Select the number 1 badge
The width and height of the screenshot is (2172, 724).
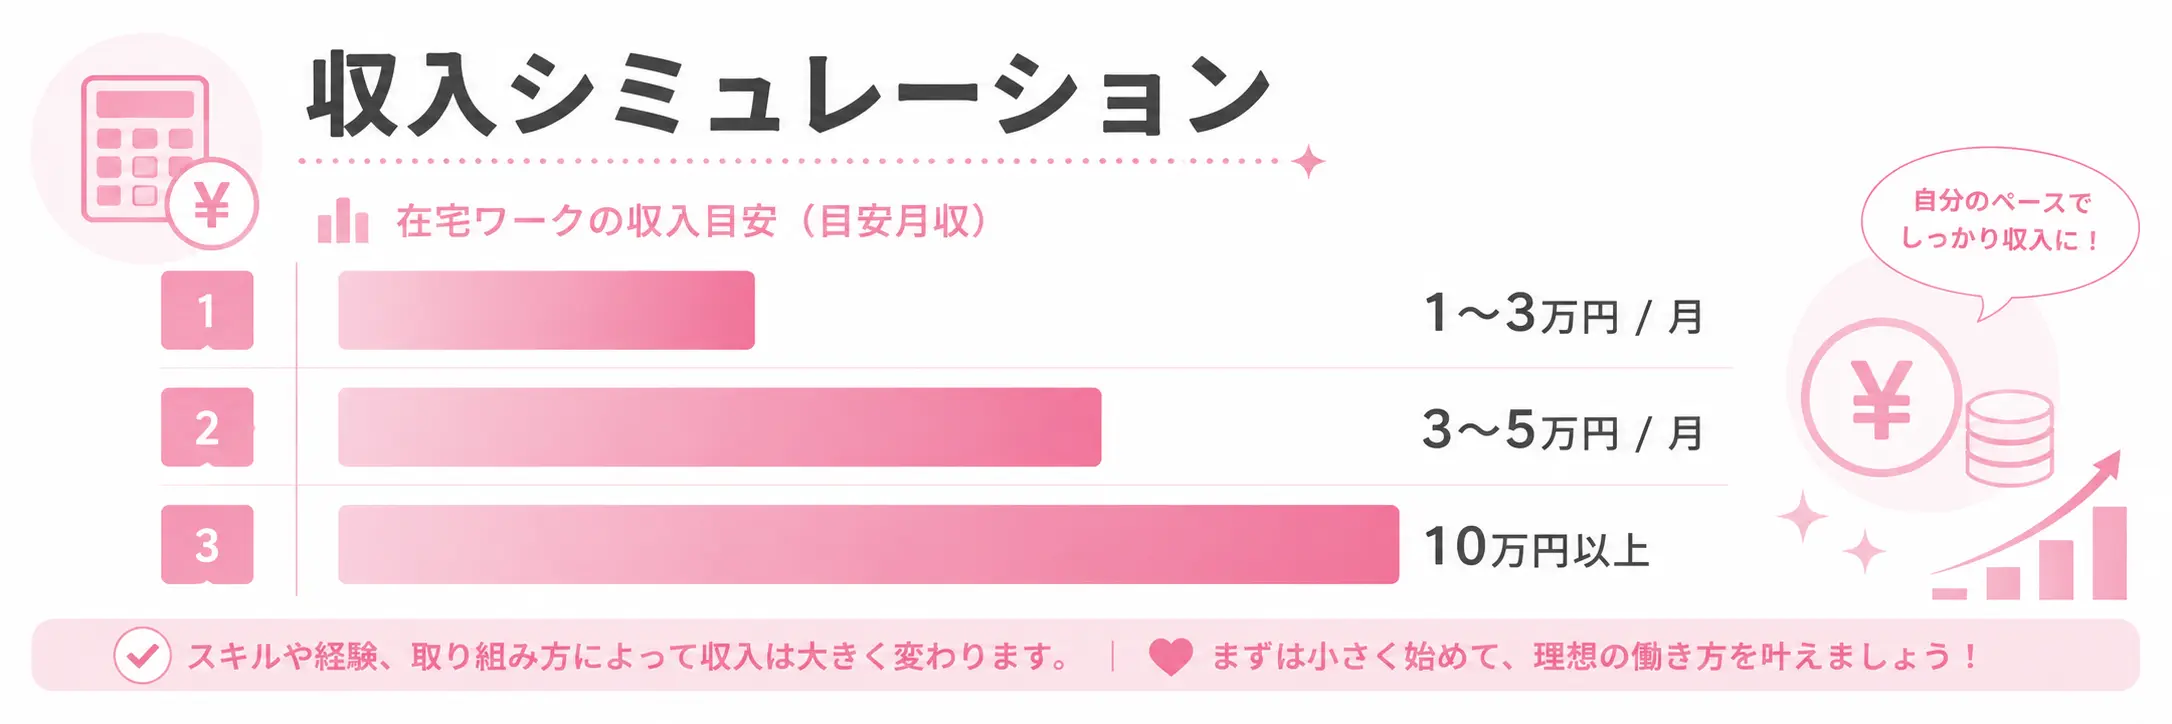point(207,310)
